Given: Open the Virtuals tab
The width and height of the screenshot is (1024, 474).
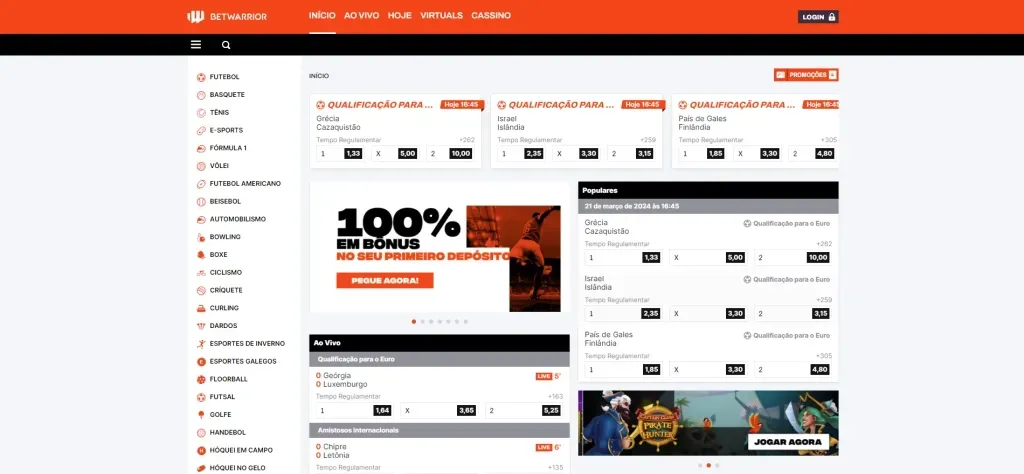Looking at the screenshot, I should point(441,16).
